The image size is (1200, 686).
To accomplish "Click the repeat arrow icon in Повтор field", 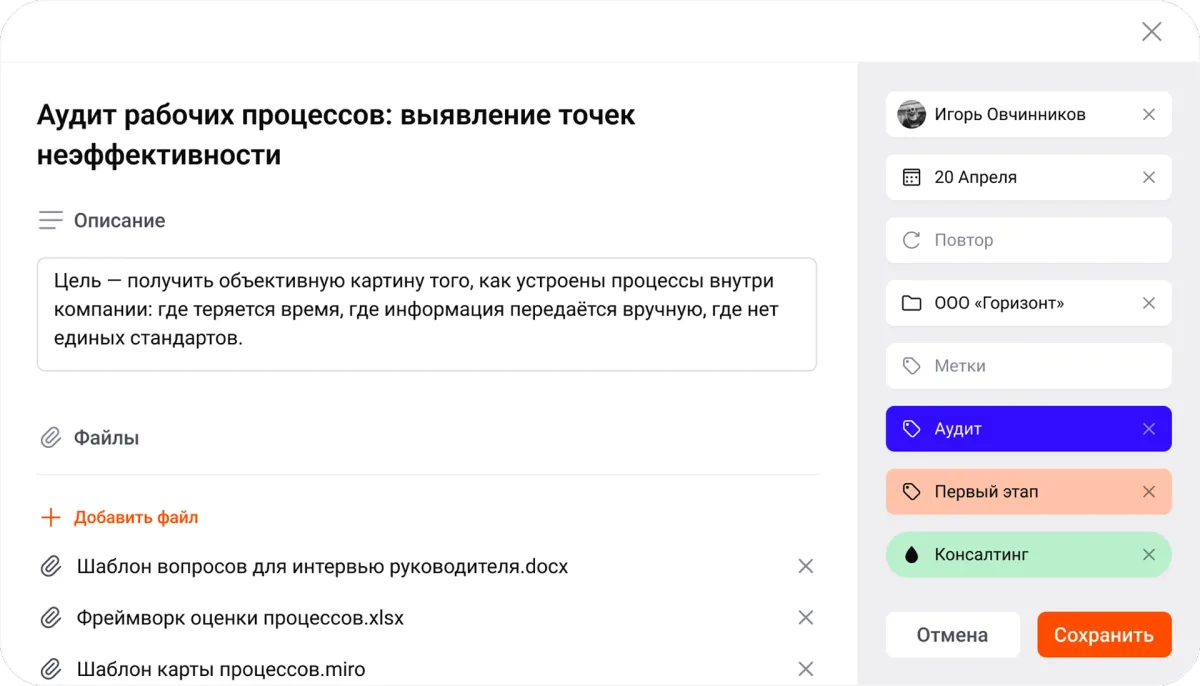I will click(911, 240).
